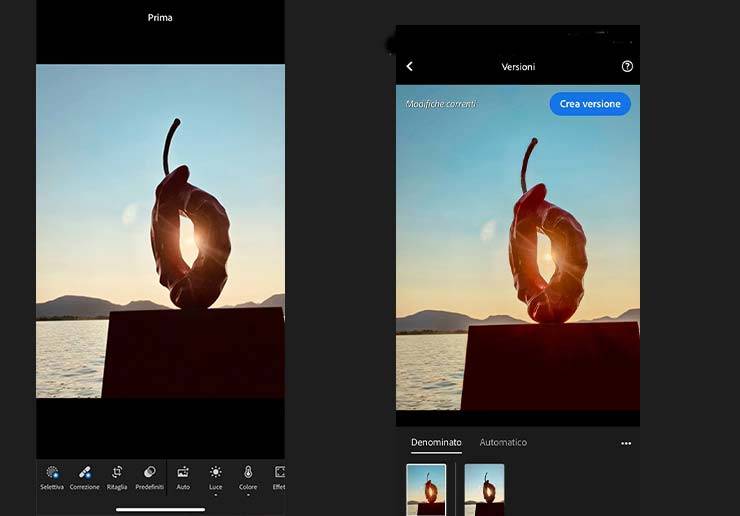740x516 pixels.
Task: Open the Predefiniti presets panel
Action: click(150, 476)
